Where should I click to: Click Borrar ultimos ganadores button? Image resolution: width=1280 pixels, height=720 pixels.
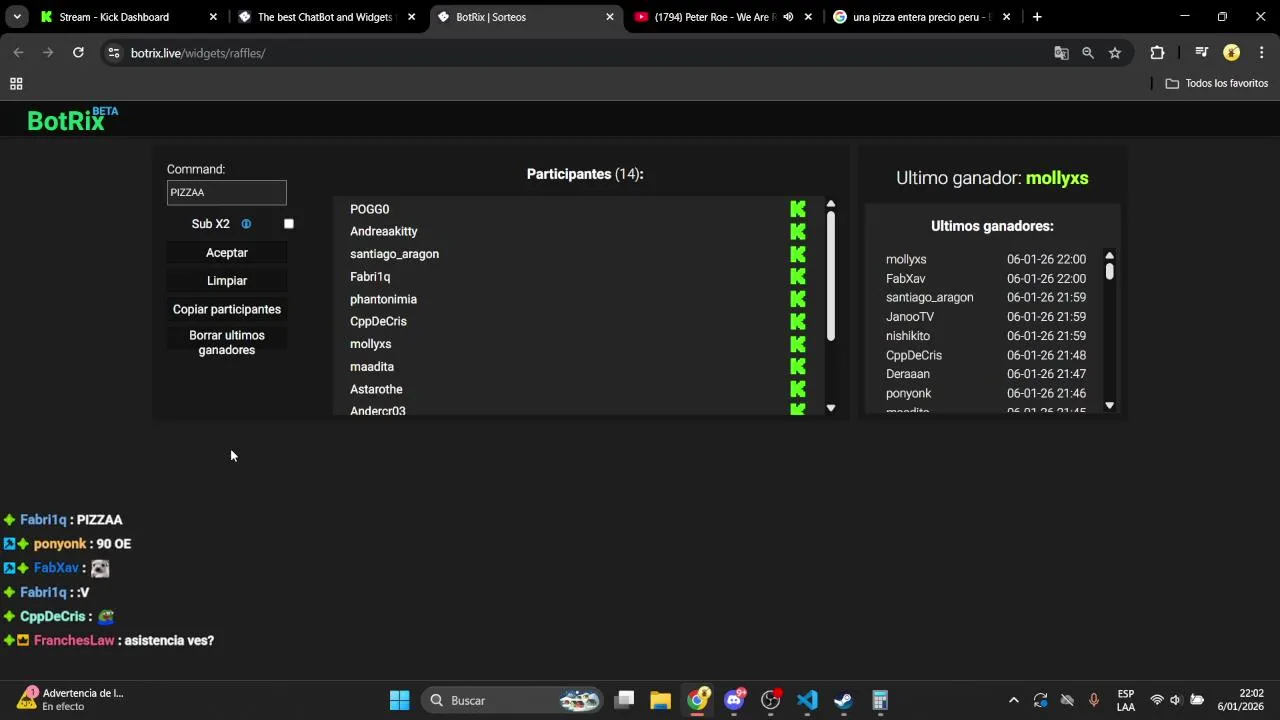pyautogui.click(x=227, y=342)
